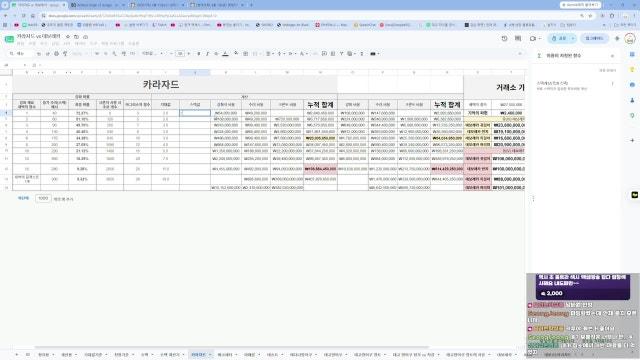This screenshot has width=640, height=360.
Task: Close the right side functions panel
Action: [x=612, y=56]
